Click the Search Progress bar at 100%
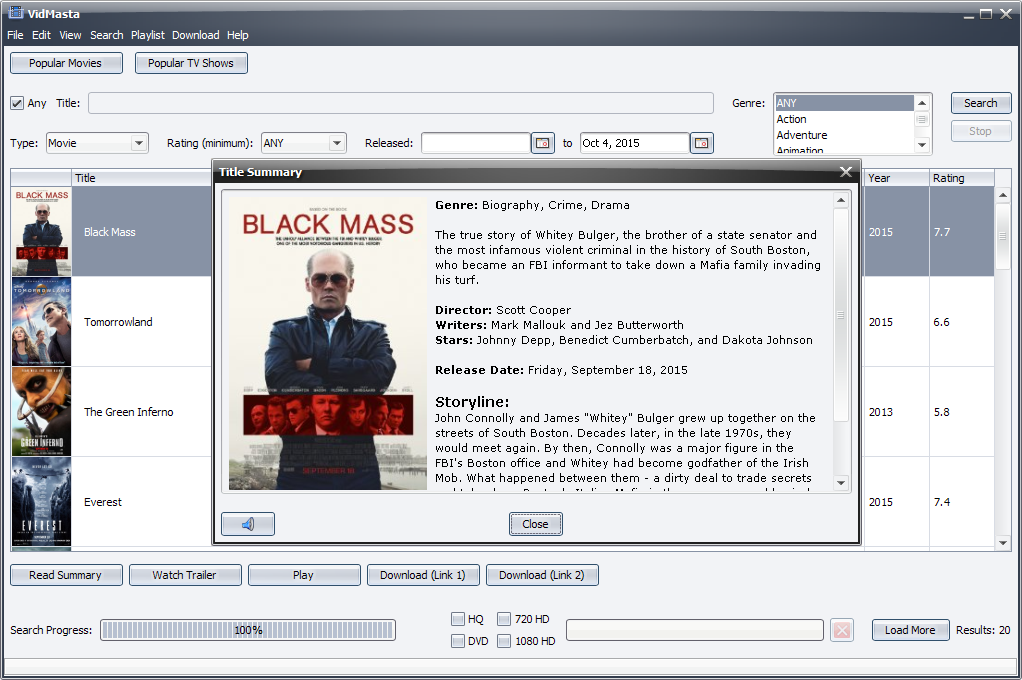The image size is (1022, 680). (x=248, y=630)
